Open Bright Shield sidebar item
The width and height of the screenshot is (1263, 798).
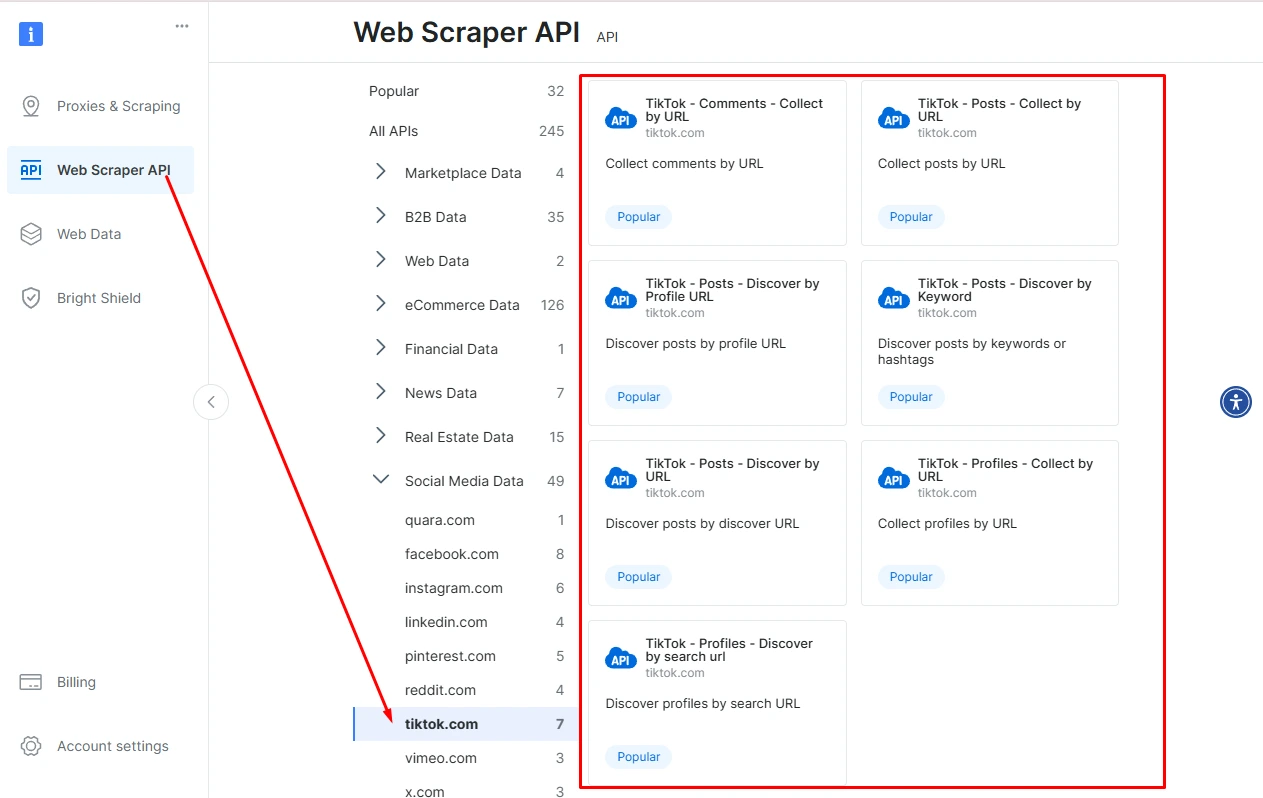coord(100,298)
